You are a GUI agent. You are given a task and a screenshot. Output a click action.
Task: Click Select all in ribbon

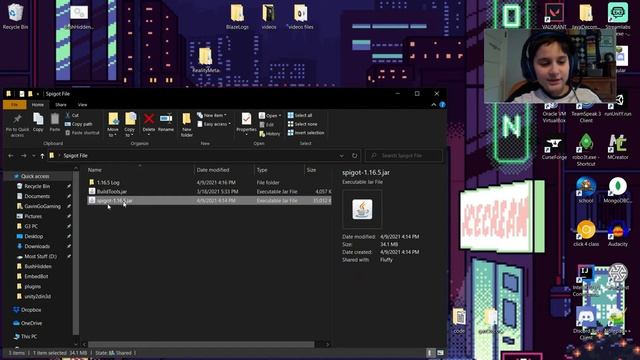300,116
